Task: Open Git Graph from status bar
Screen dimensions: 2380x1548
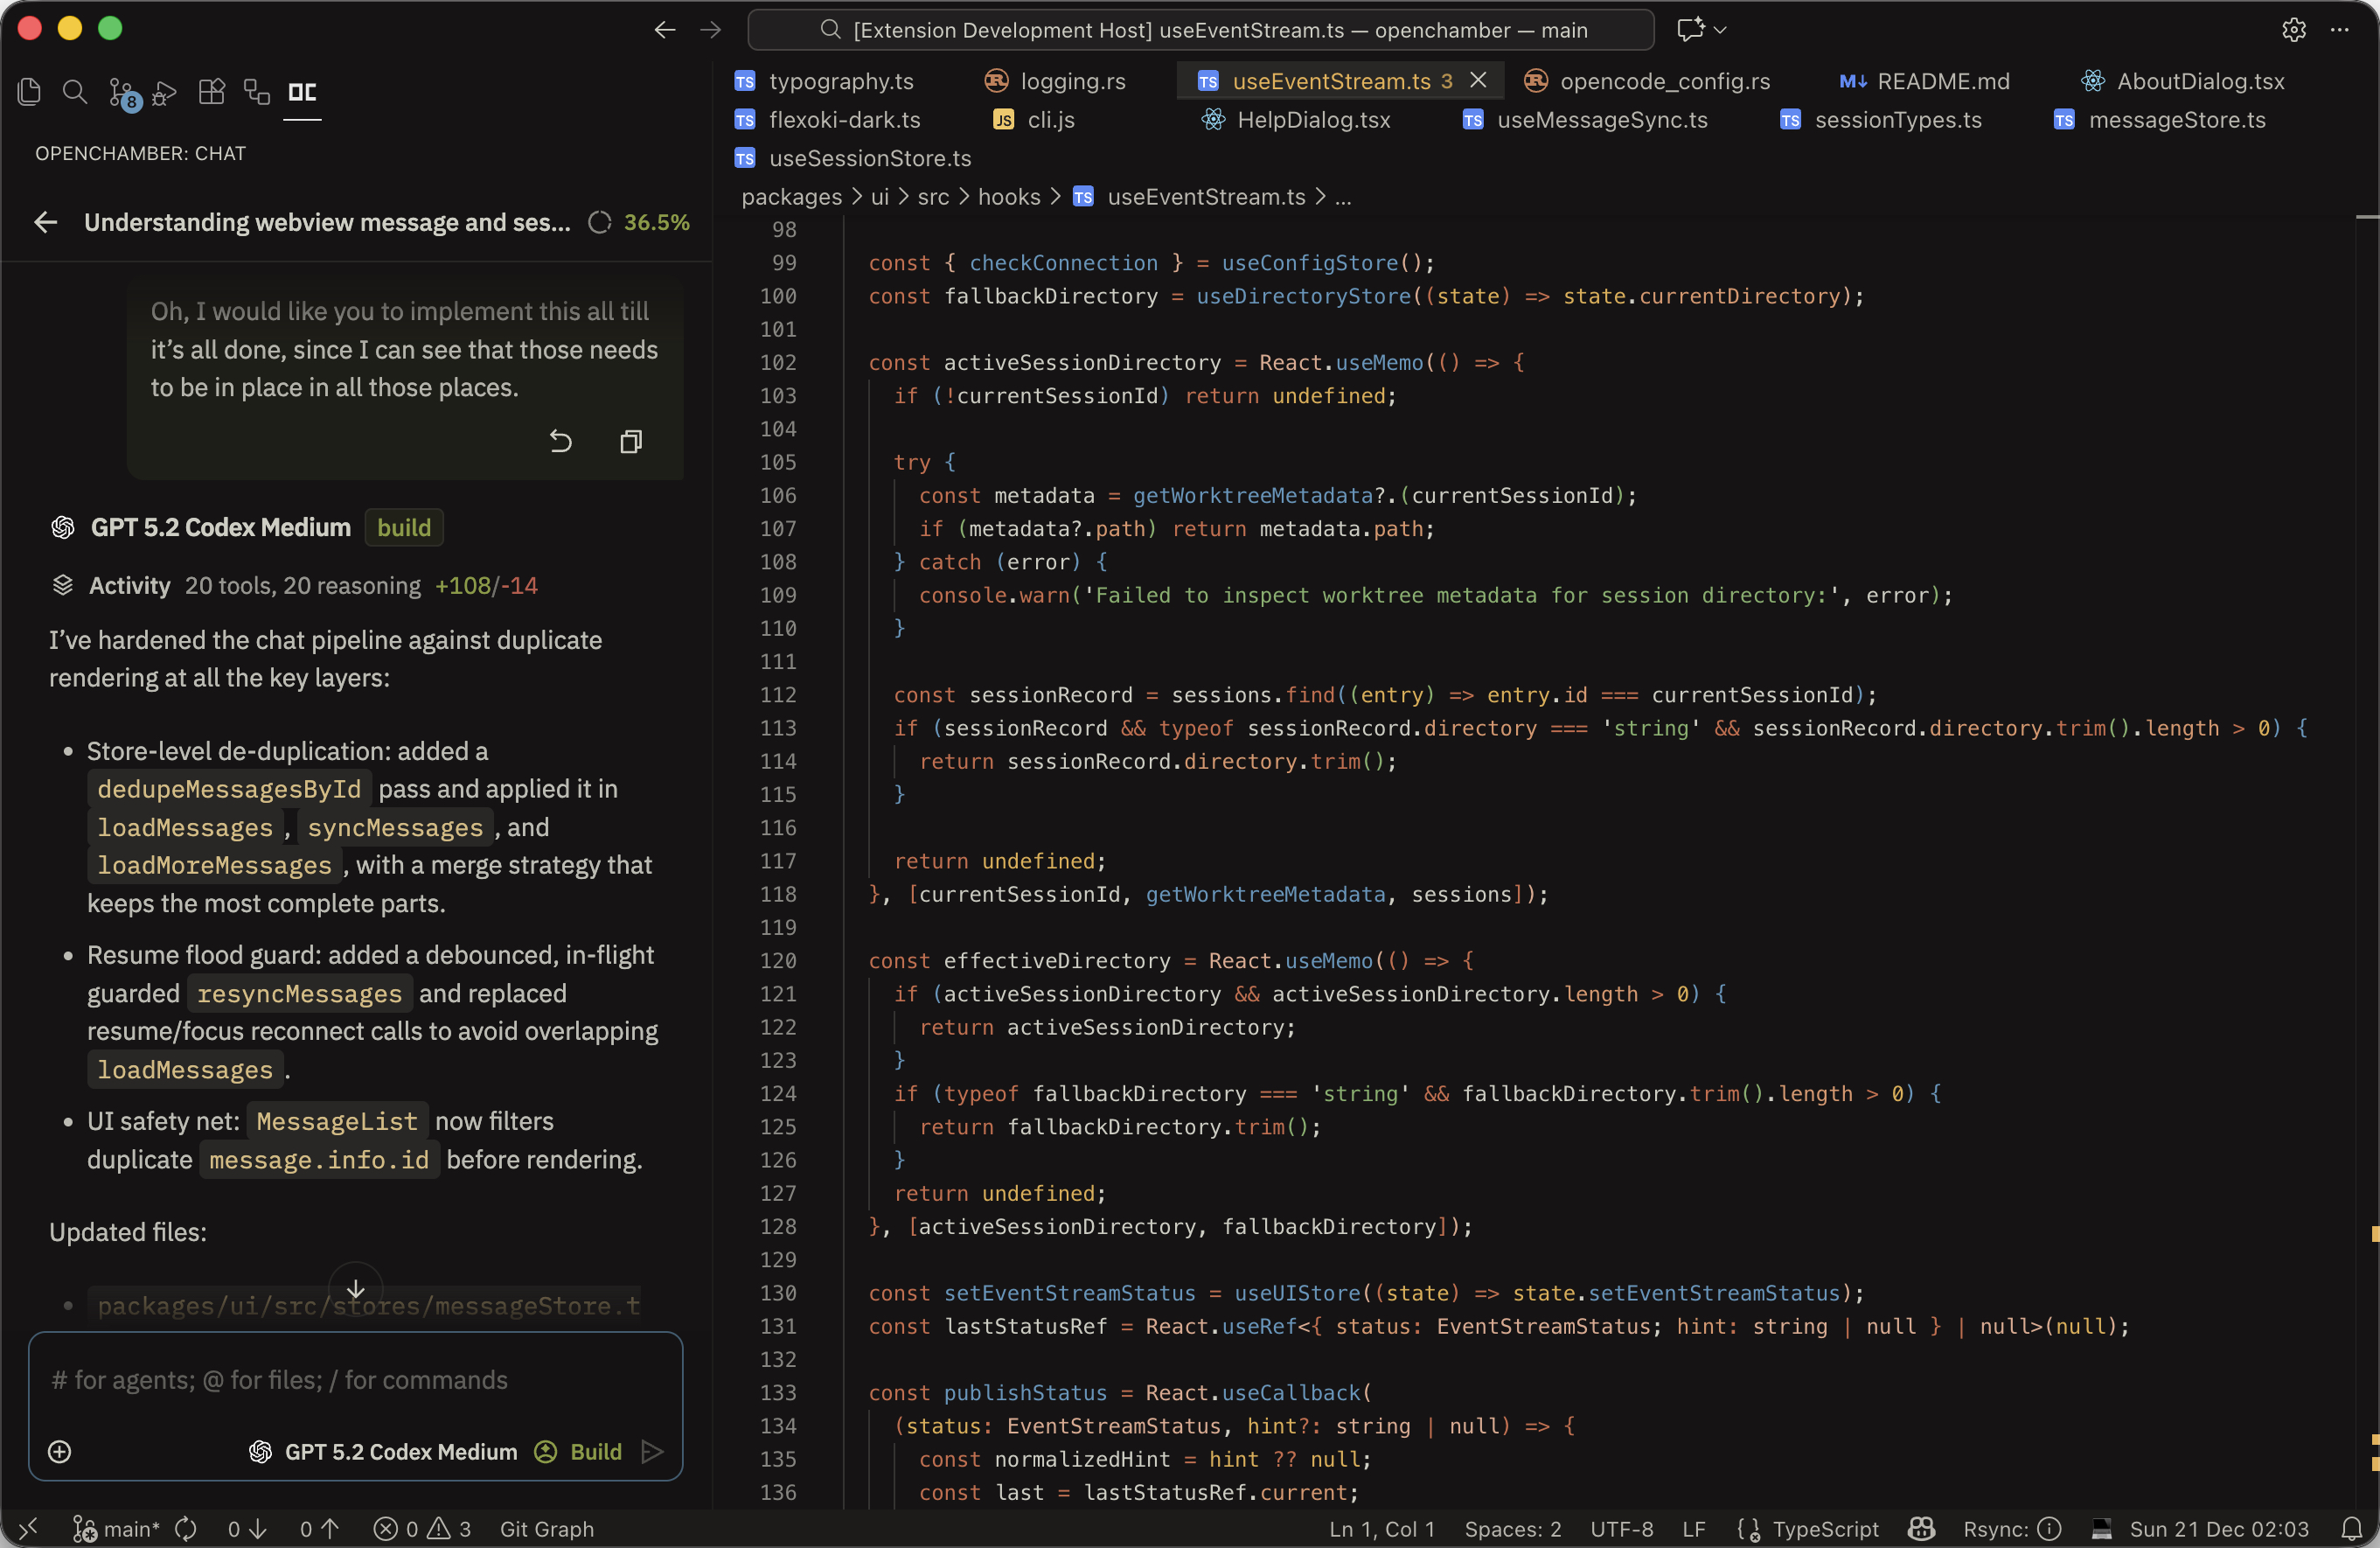Action: point(547,1528)
